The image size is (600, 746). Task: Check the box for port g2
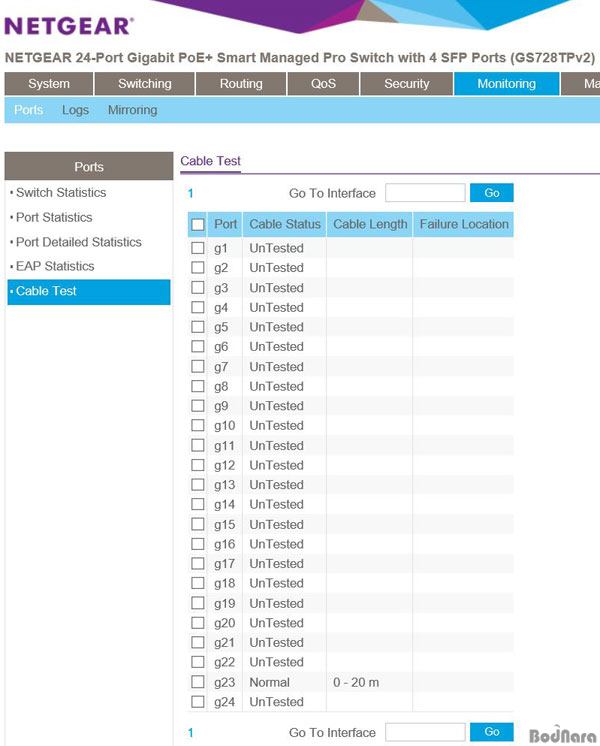click(x=197, y=267)
